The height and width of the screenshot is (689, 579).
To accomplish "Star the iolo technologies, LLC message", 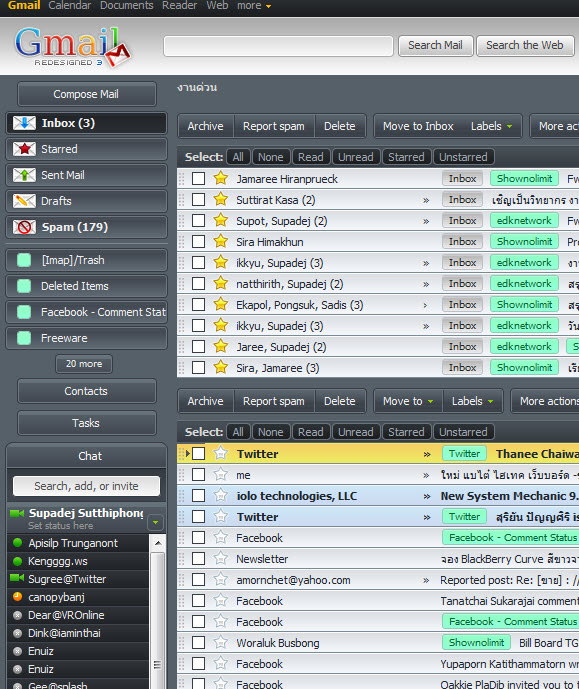I will pyautogui.click(x=221, y=496).
